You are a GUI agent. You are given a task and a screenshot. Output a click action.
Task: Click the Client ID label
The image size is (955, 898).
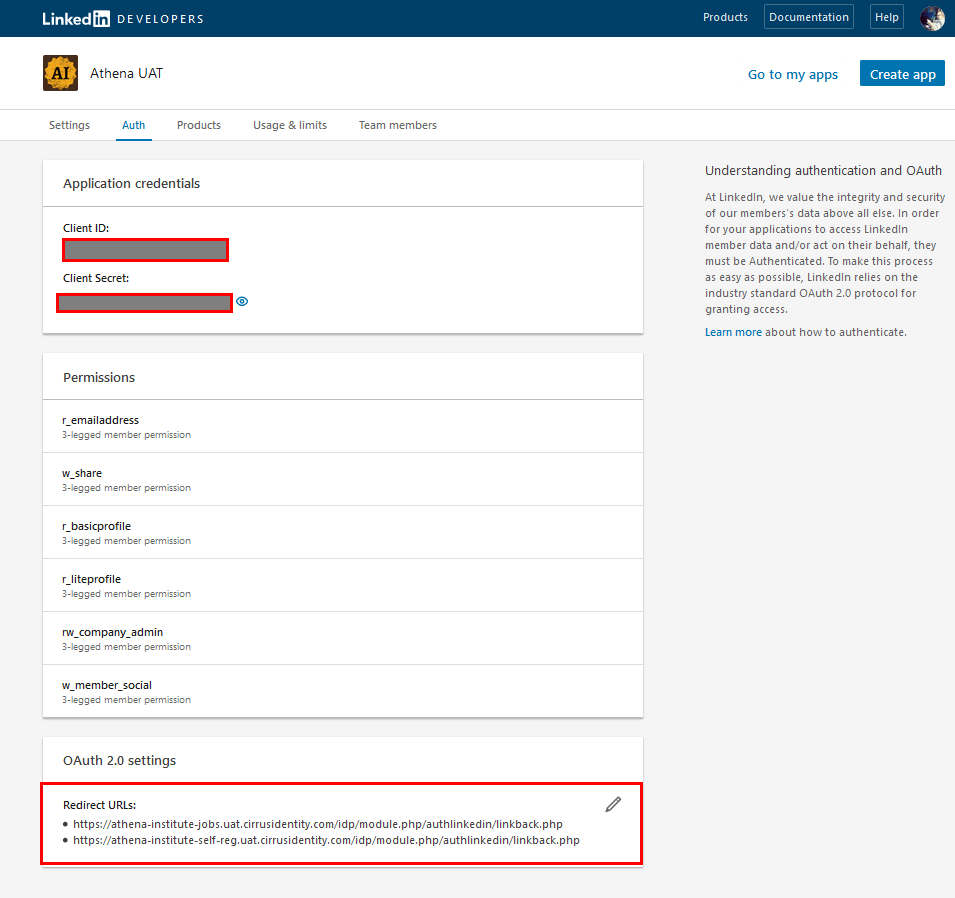[86, 228]
